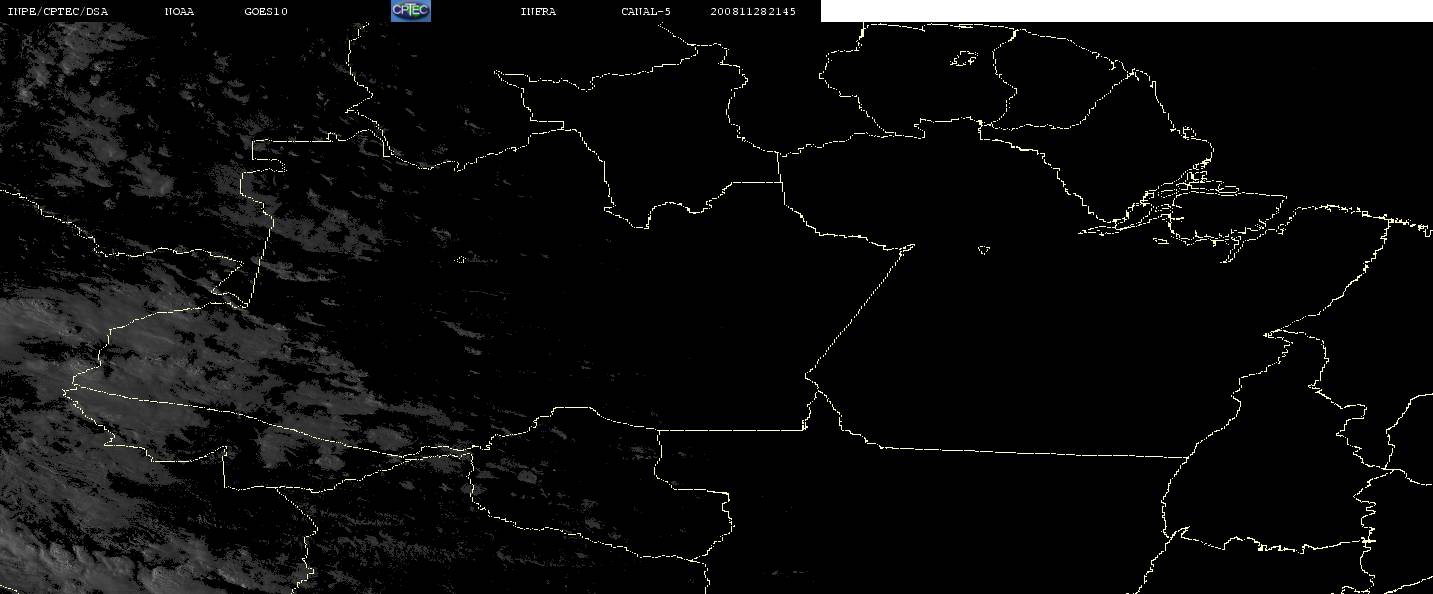
Task: Click the GOES10 satellite label
Action: click(x=266, y=11)
